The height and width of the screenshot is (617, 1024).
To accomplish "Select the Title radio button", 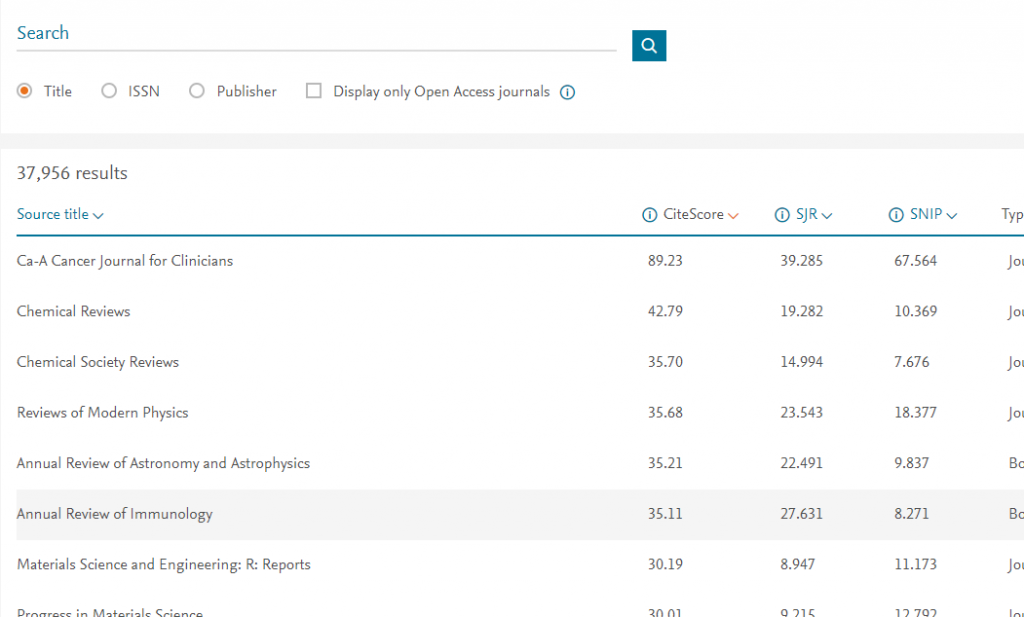I will (25, 91).
